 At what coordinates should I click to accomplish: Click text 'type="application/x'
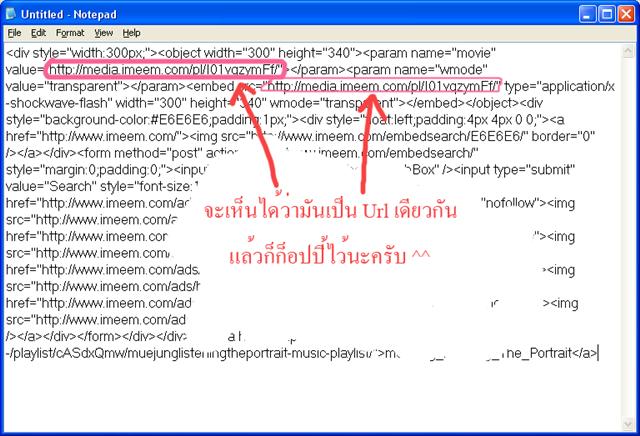(x=560, y=87)
